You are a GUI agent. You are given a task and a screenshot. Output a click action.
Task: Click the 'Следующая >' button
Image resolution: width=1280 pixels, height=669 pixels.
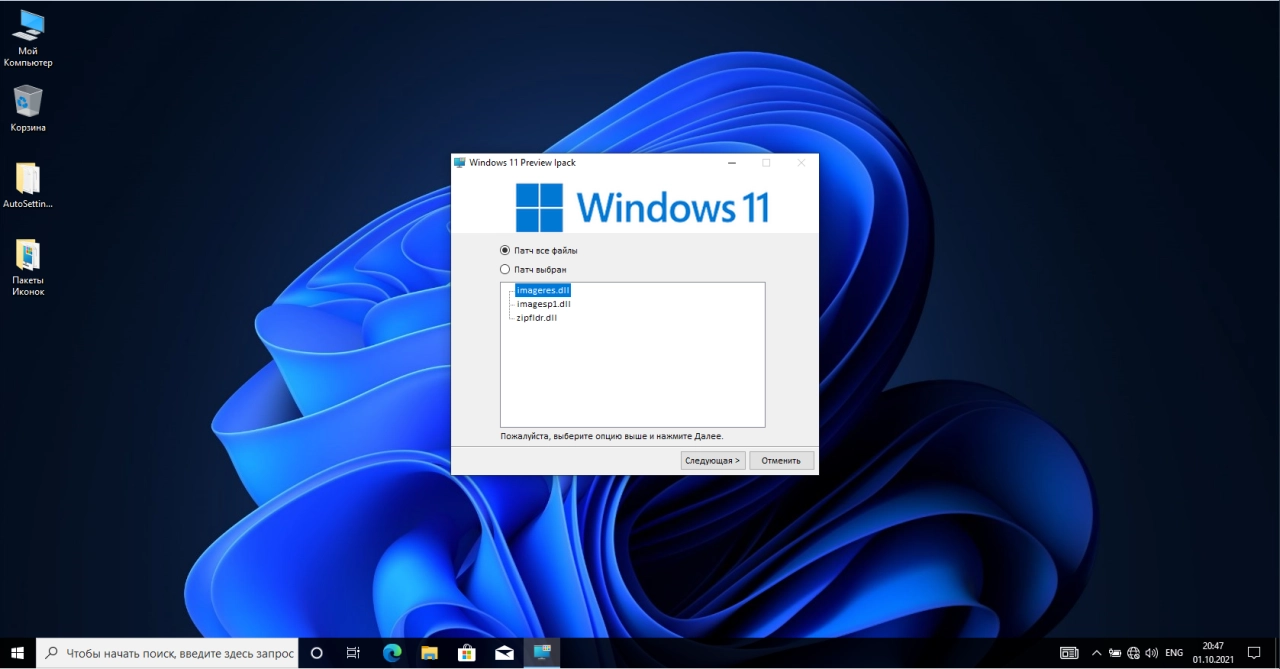[713, 461]
